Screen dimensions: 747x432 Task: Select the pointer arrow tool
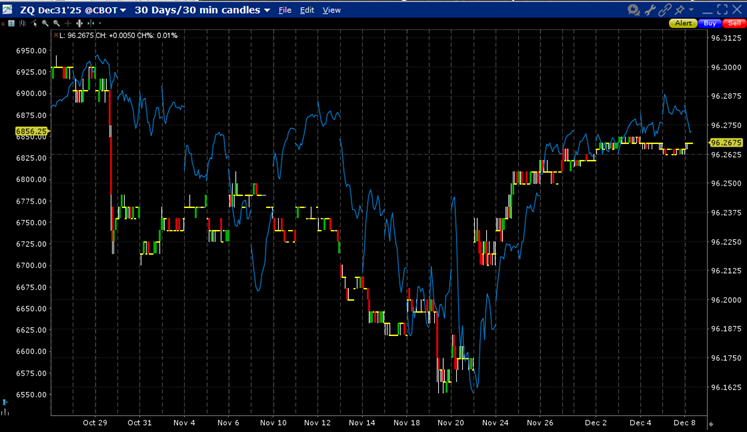click(34, 23)
